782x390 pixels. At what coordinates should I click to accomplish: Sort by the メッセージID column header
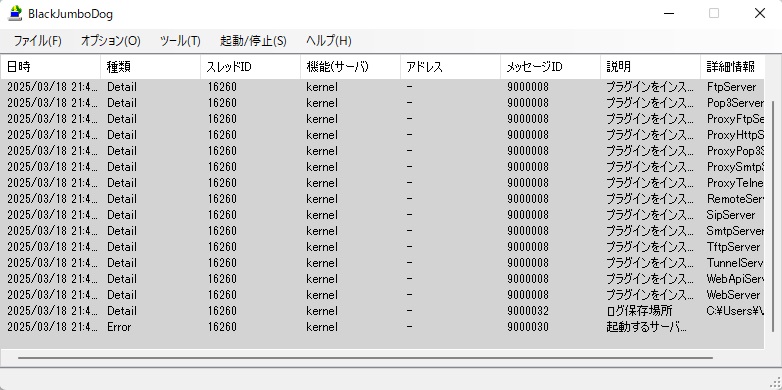[x=551, y=66]
